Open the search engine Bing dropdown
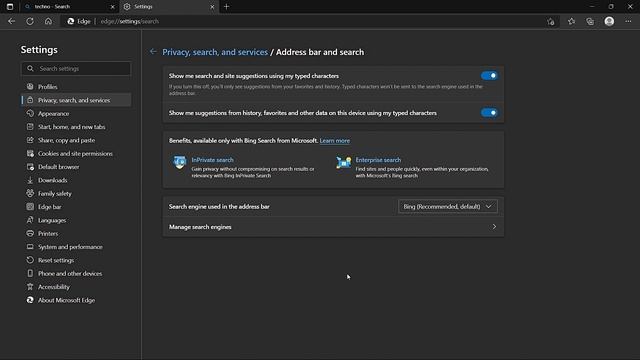This screenshot has height=360, width=640. pyautogui.click(x=448, y=207)
